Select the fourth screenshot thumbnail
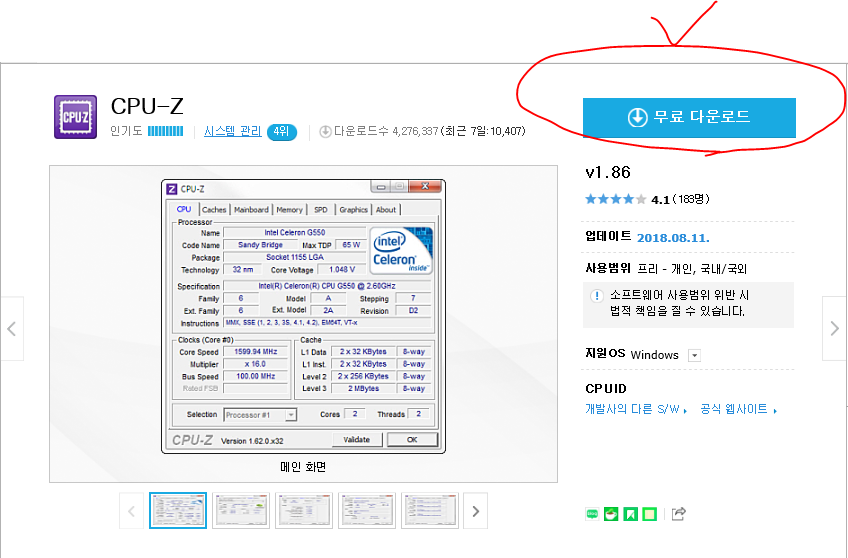The height and width of the screenshot is (558, 848). click(x=367, y=510)
